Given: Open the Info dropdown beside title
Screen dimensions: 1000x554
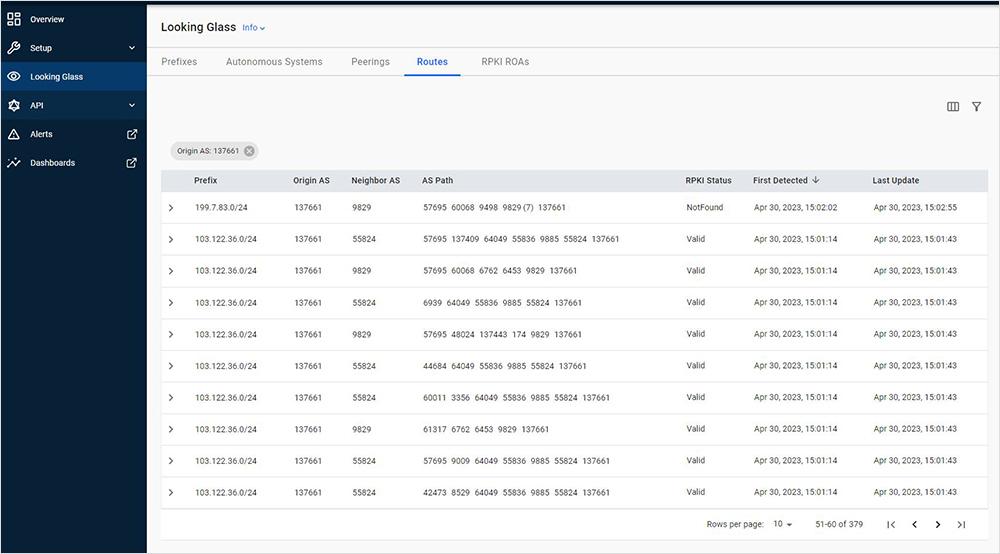Looking at the screenshot, I should (x=254, y=28).
